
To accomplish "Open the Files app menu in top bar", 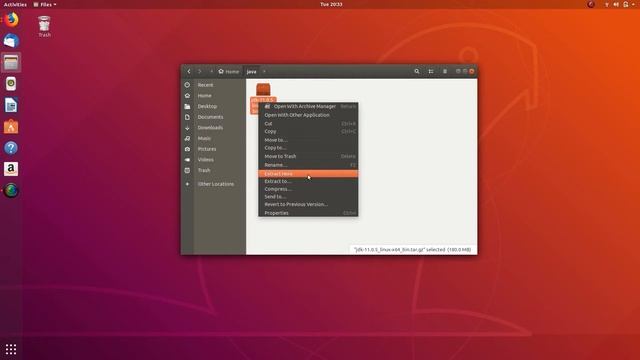I will 45,4.
